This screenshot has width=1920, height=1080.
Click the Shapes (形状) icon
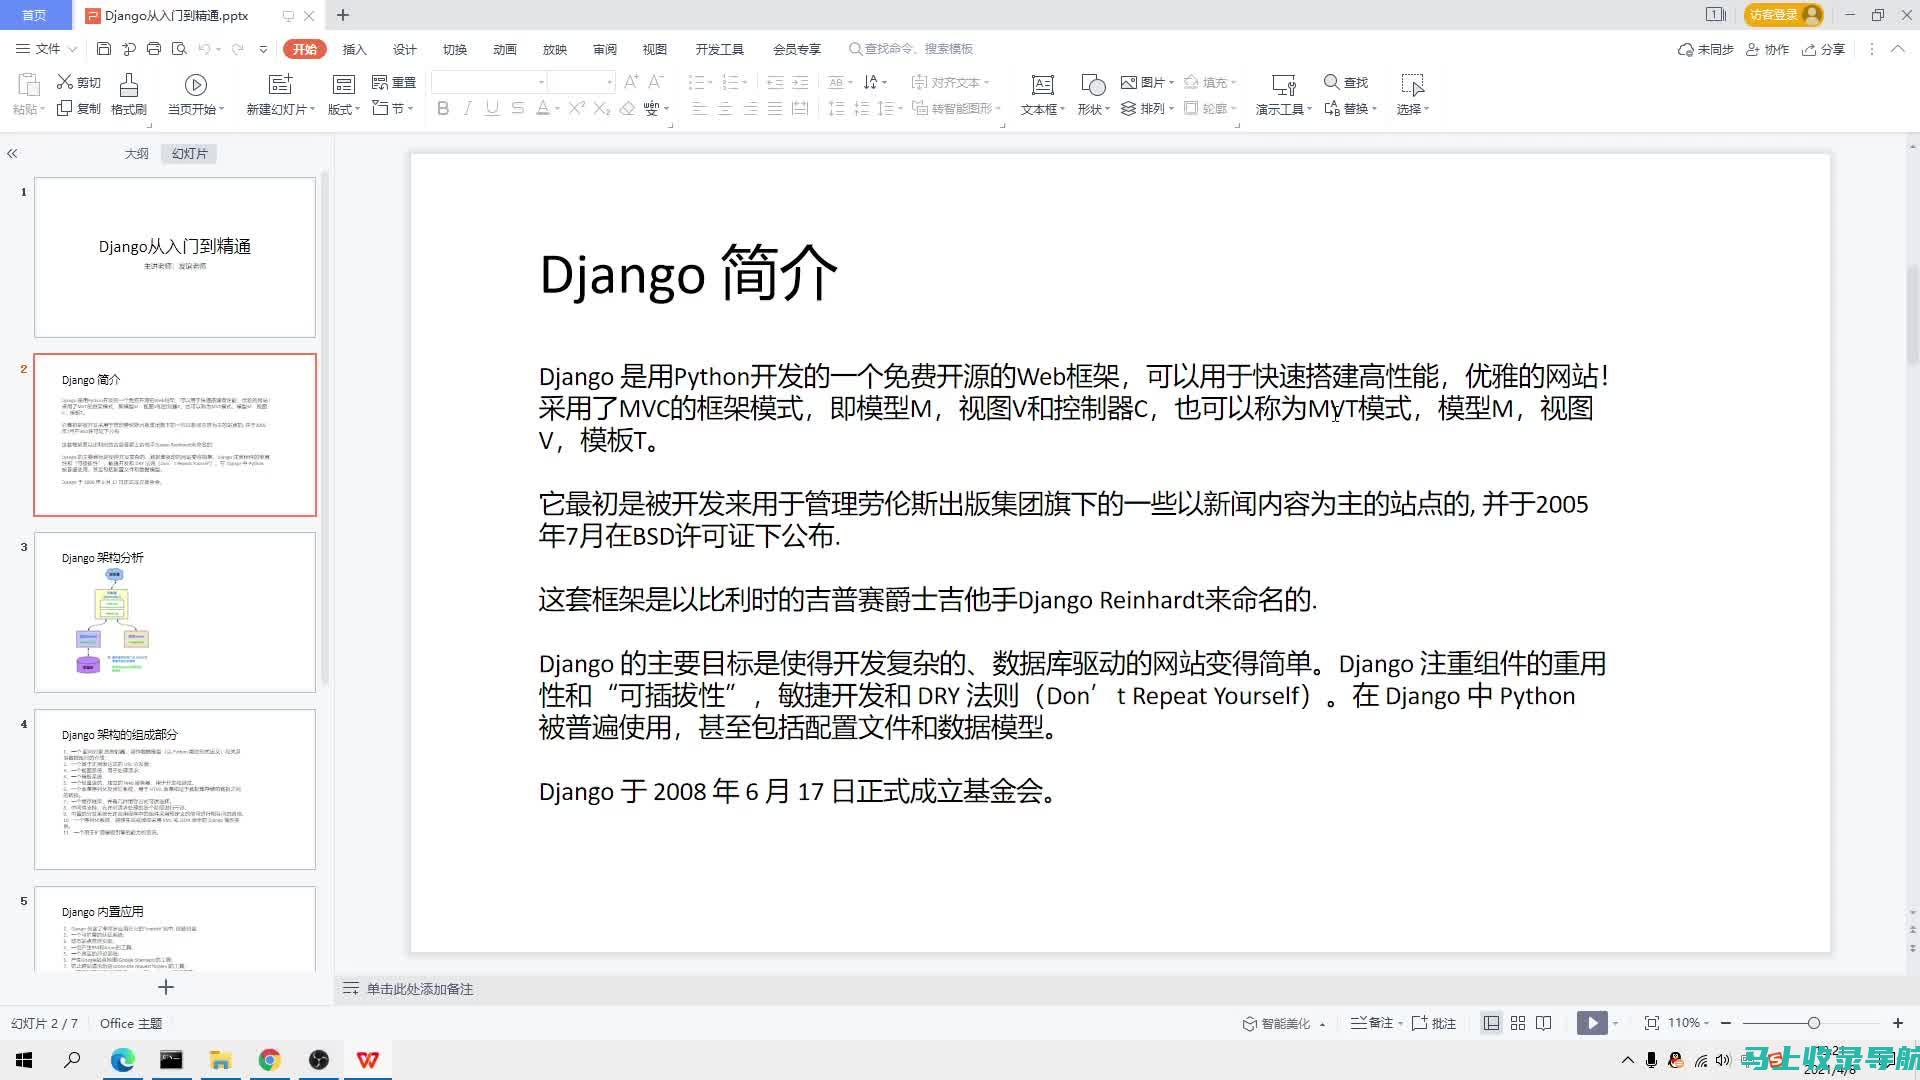(1093, 85)
